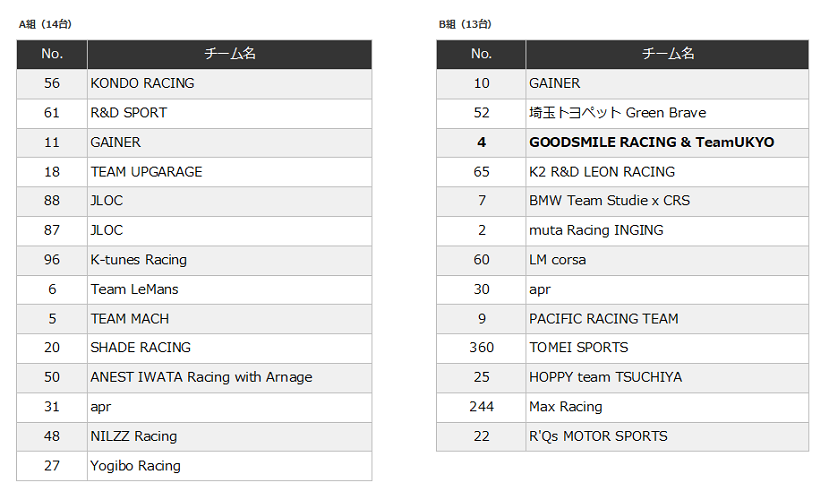
Task: Select HOPPY team TSUCHIYA row
Action: point(605,377)
